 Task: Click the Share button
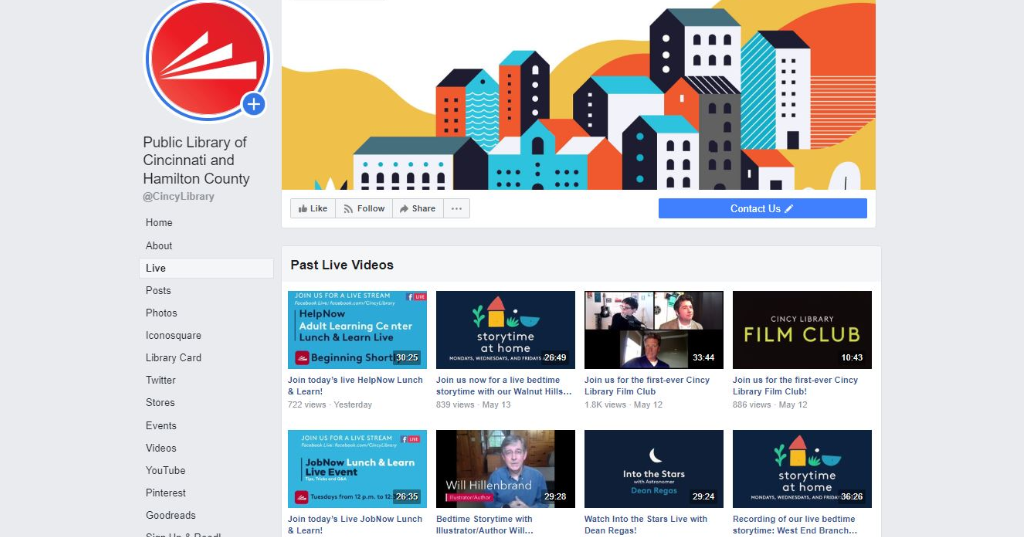tap(418, 208)
